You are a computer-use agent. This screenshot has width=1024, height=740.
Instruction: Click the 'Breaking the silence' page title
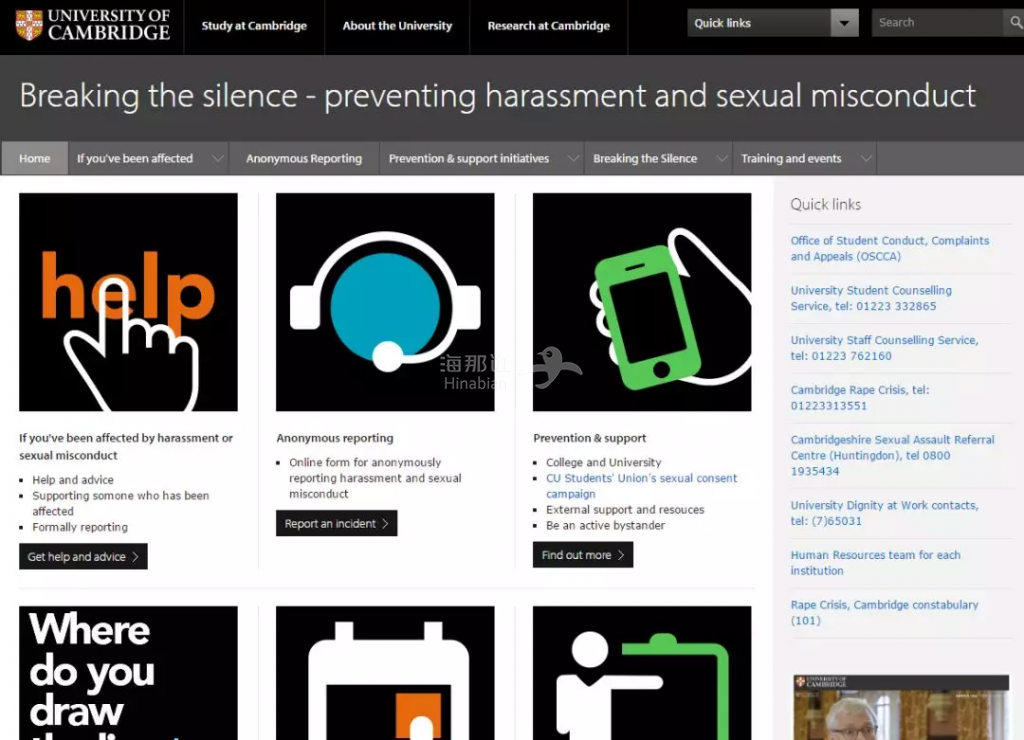click(x=497, y=96)
